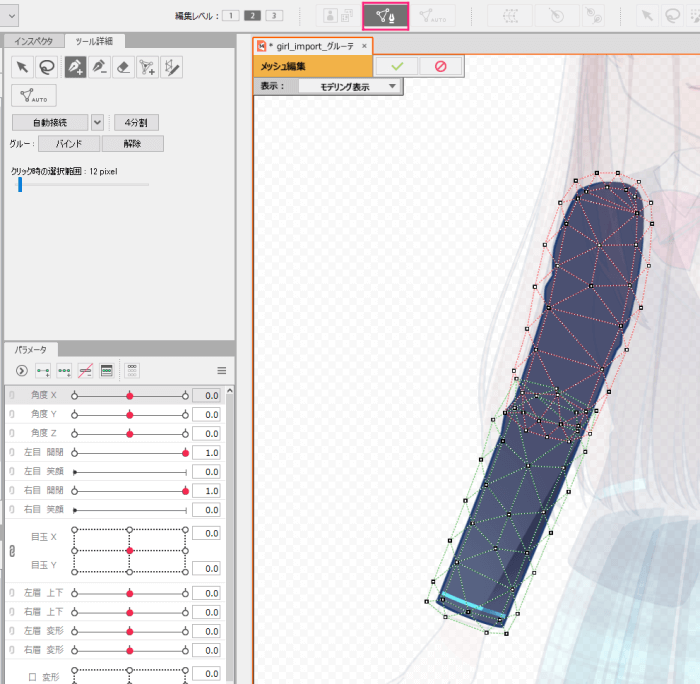This screenshot has height=684, width=700.
Task: Click the 4分割 button
Action: click(x=135, y=122)
